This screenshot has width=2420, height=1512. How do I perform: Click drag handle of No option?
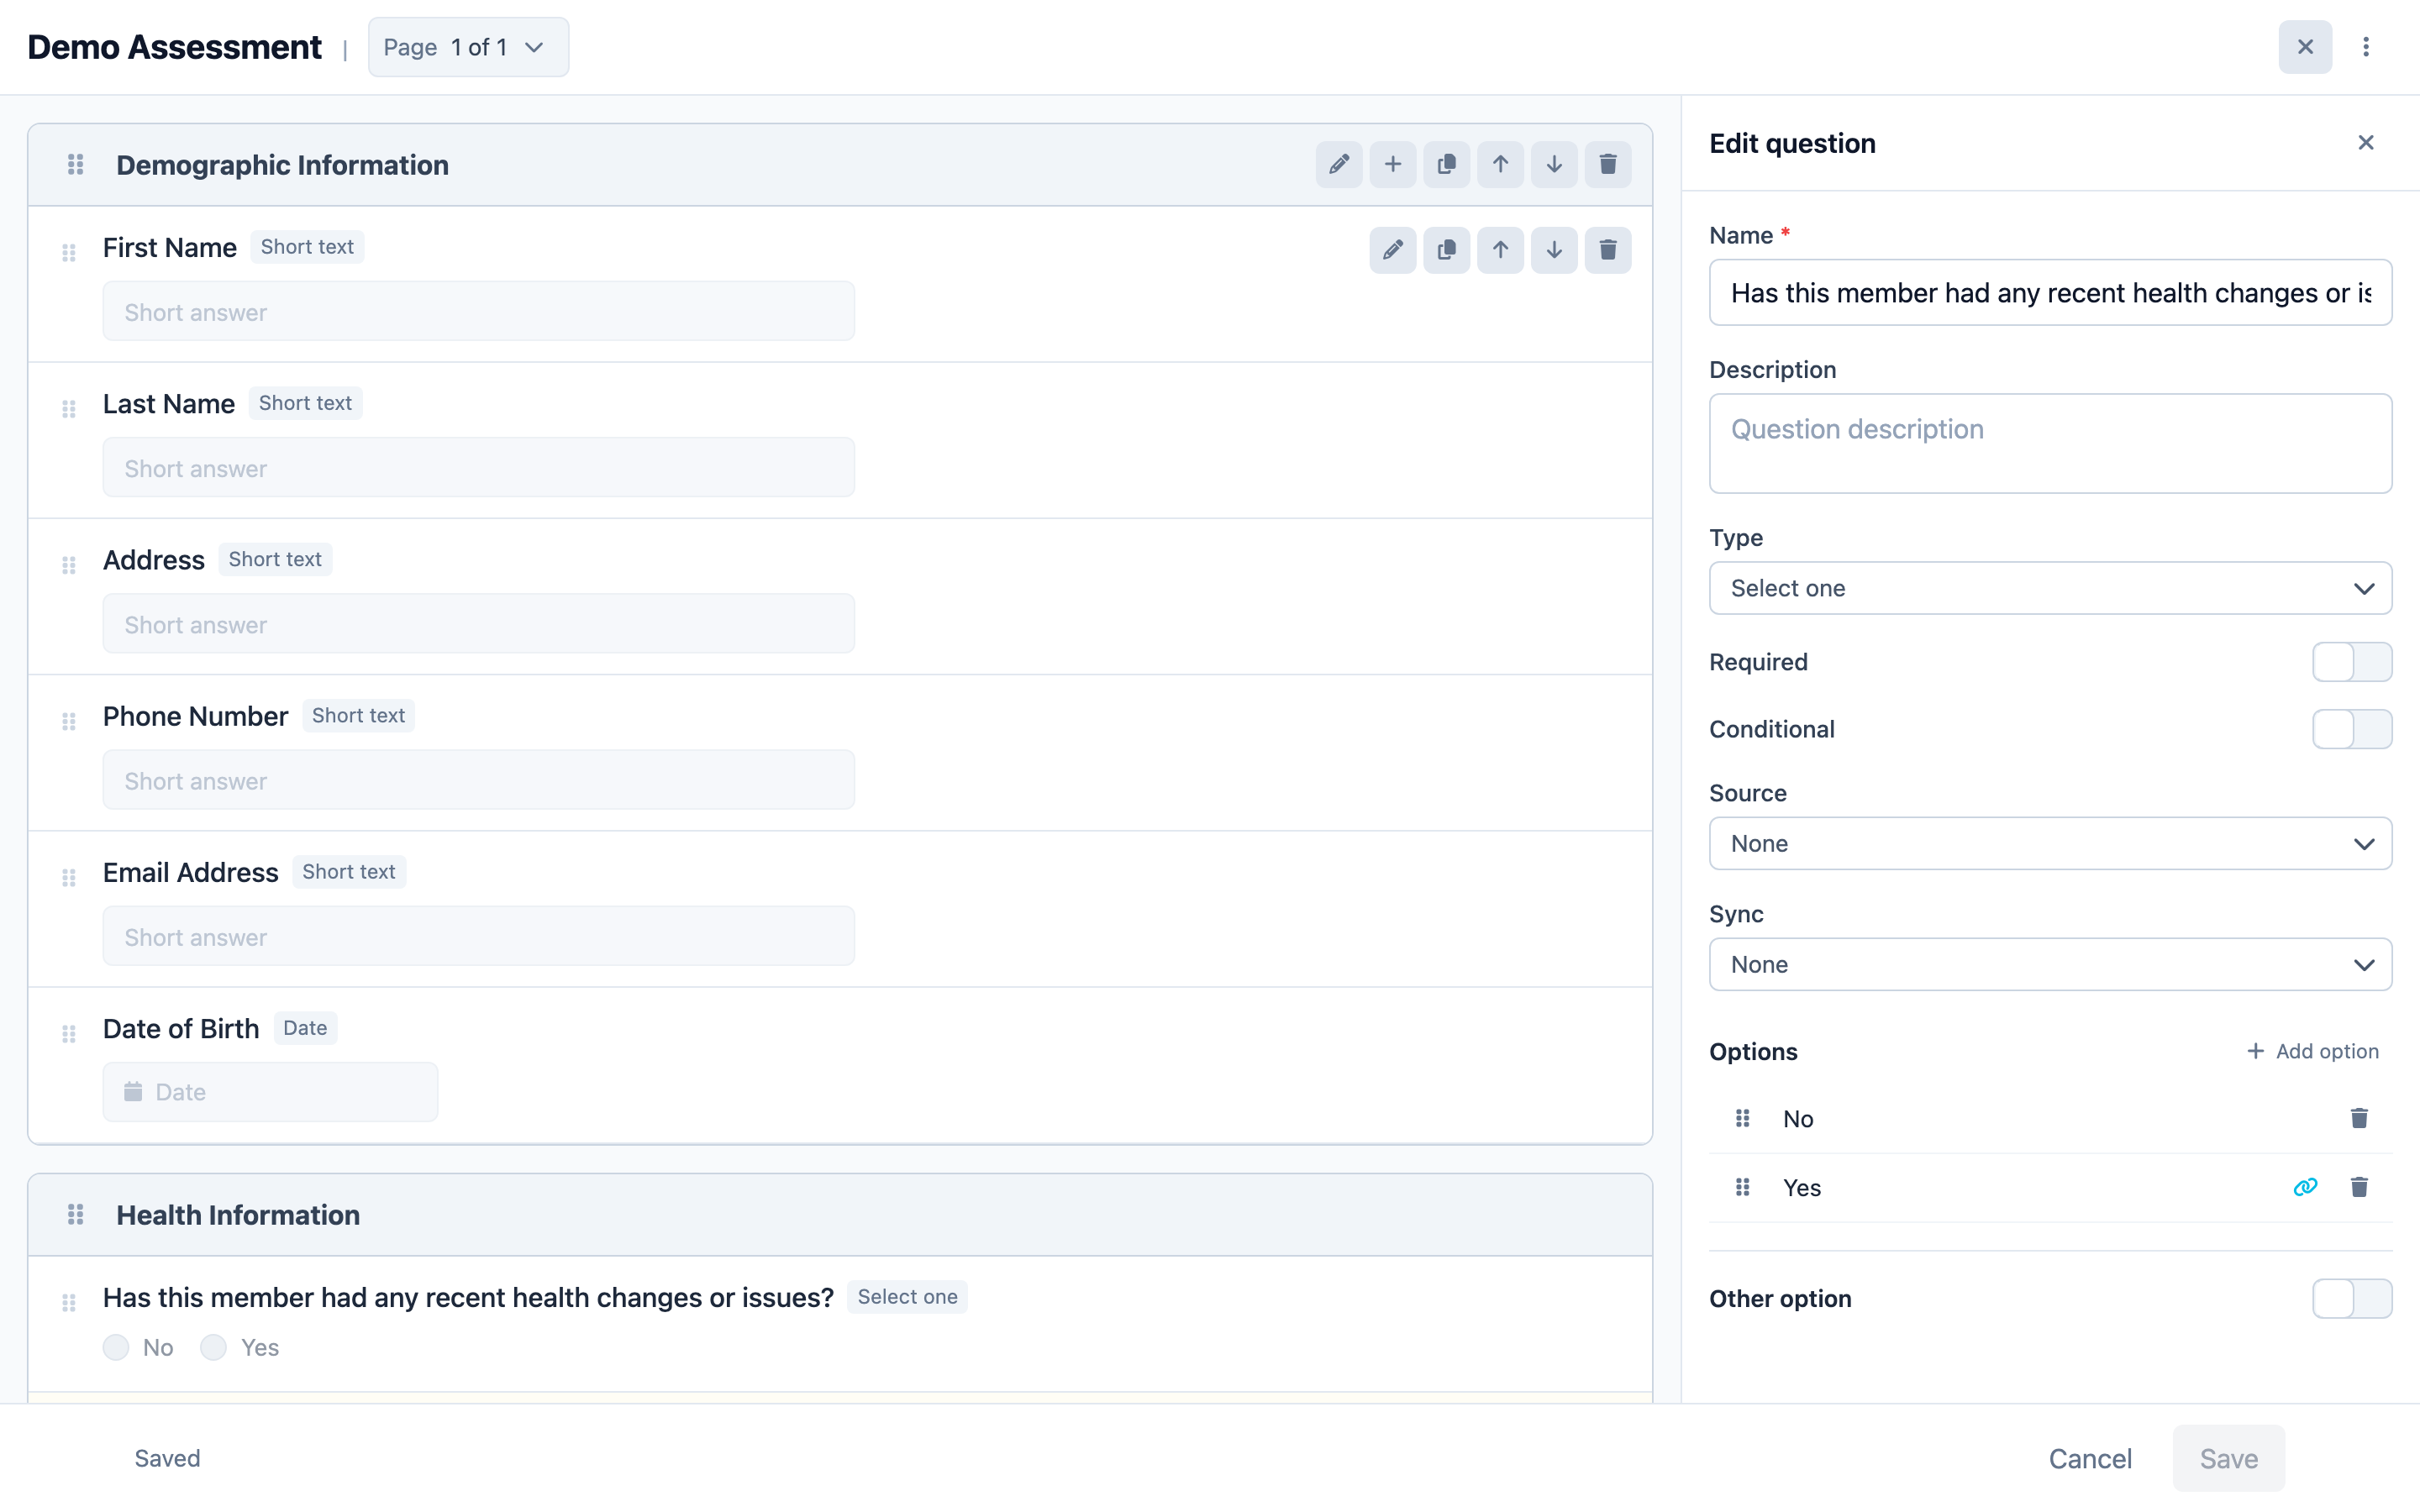click(1742, 1118)
